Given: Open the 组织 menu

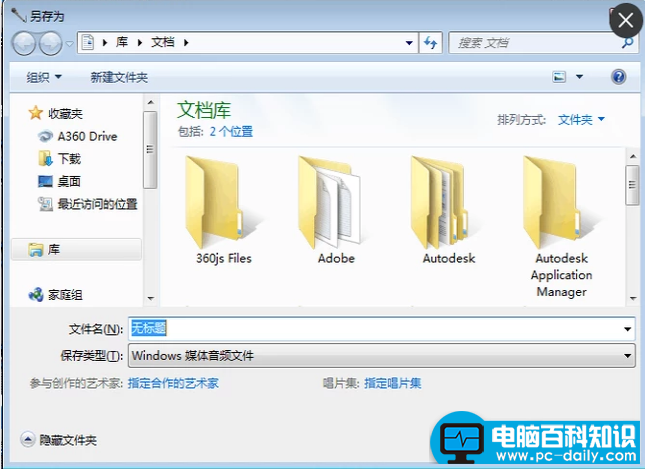Looking at the screenshot, I should click(x=44, y=77).
